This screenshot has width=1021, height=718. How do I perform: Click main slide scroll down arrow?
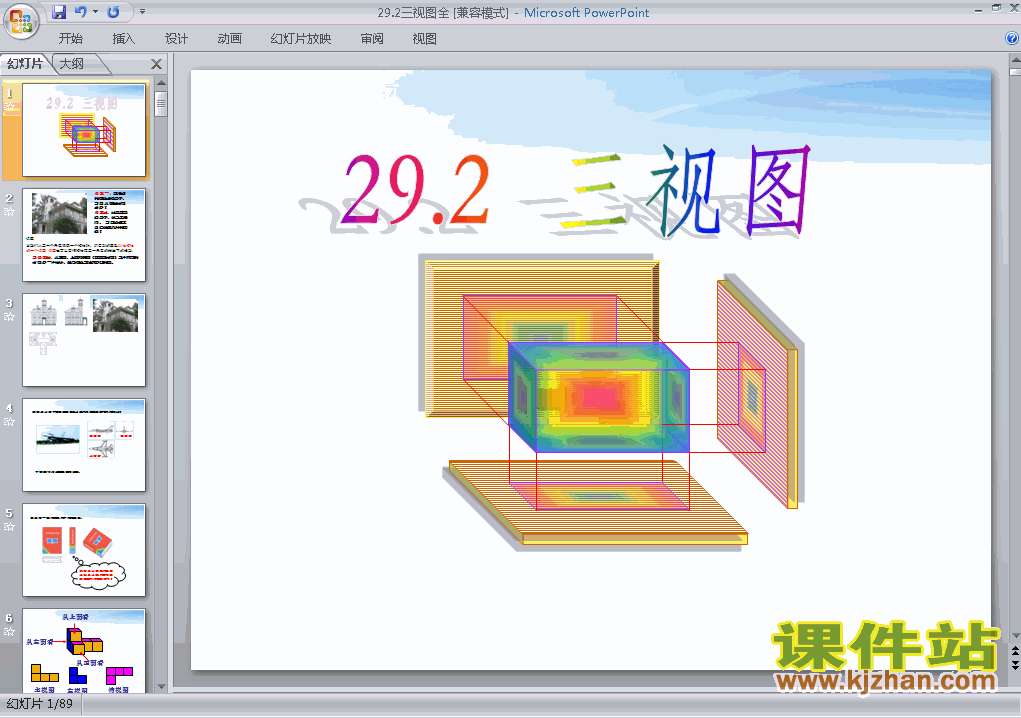click(1015, 636)
